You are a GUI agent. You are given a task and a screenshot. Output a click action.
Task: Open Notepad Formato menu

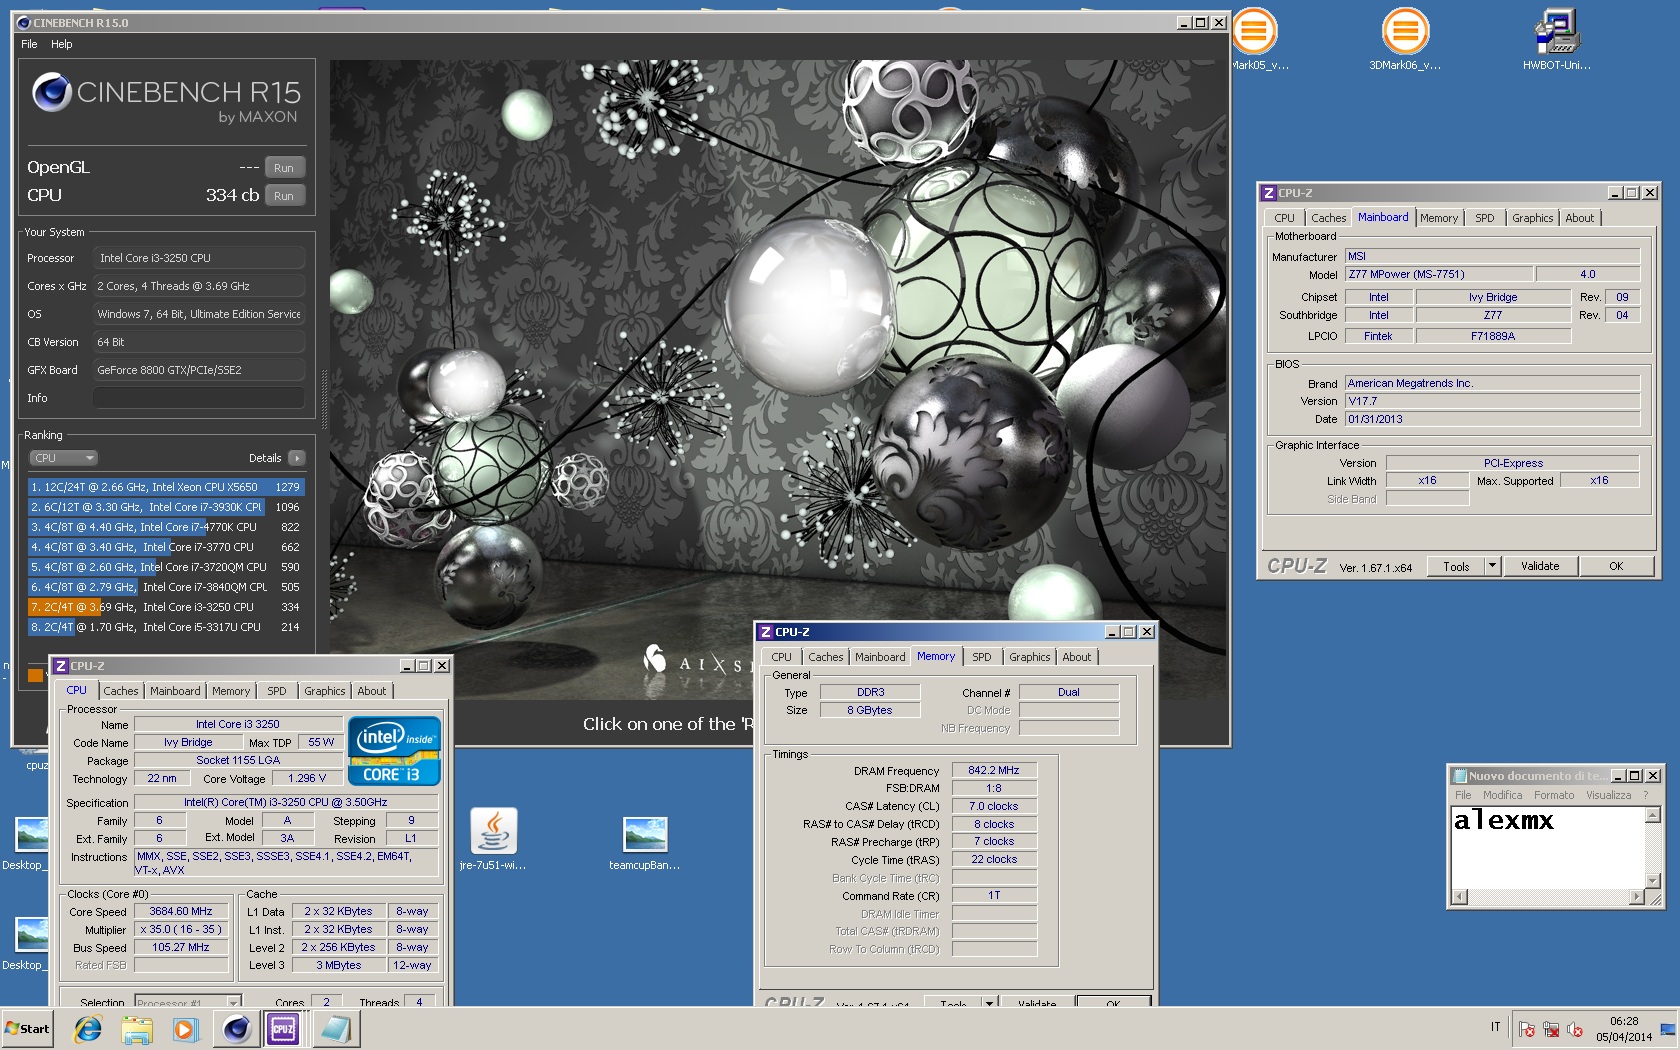[1554, 795]
